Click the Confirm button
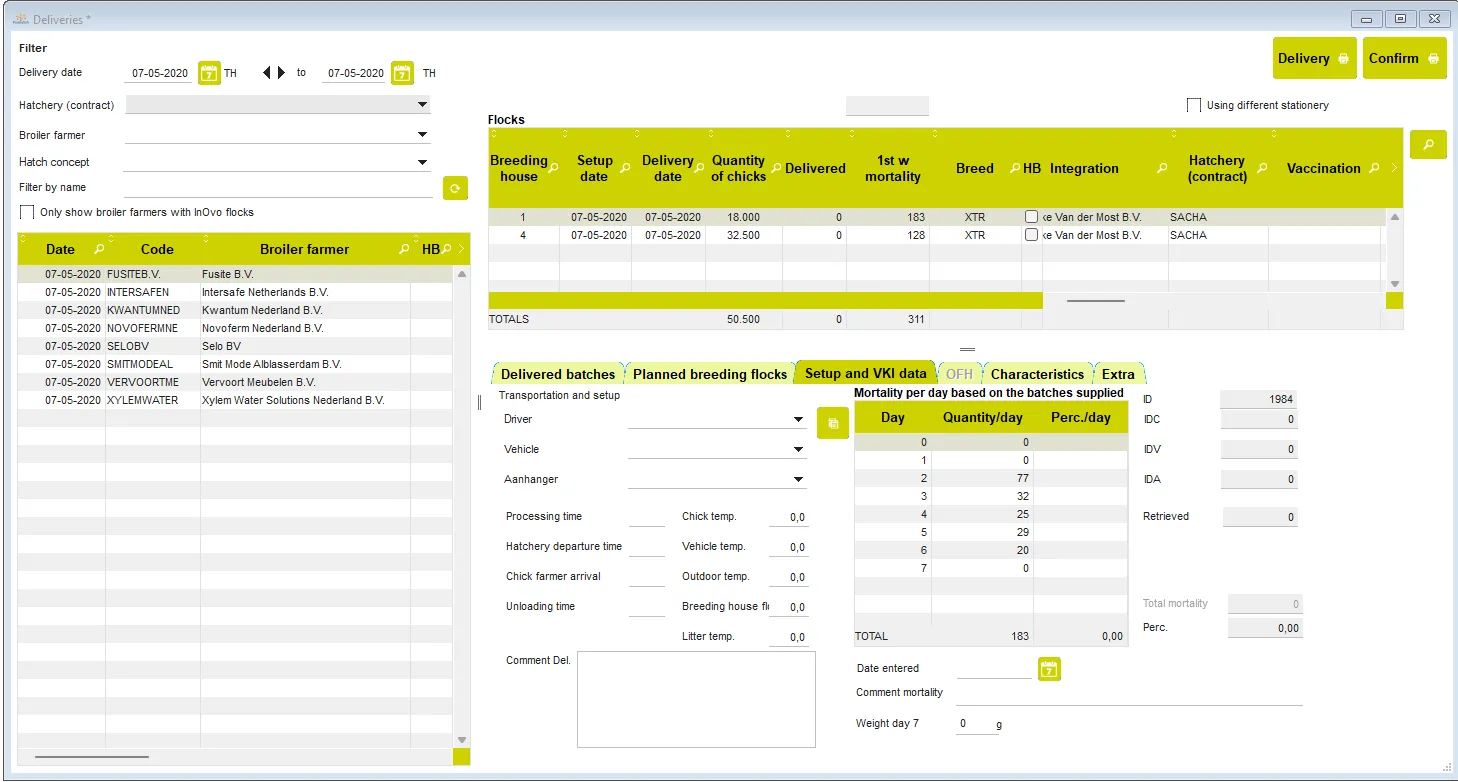 coord(1404,58)
